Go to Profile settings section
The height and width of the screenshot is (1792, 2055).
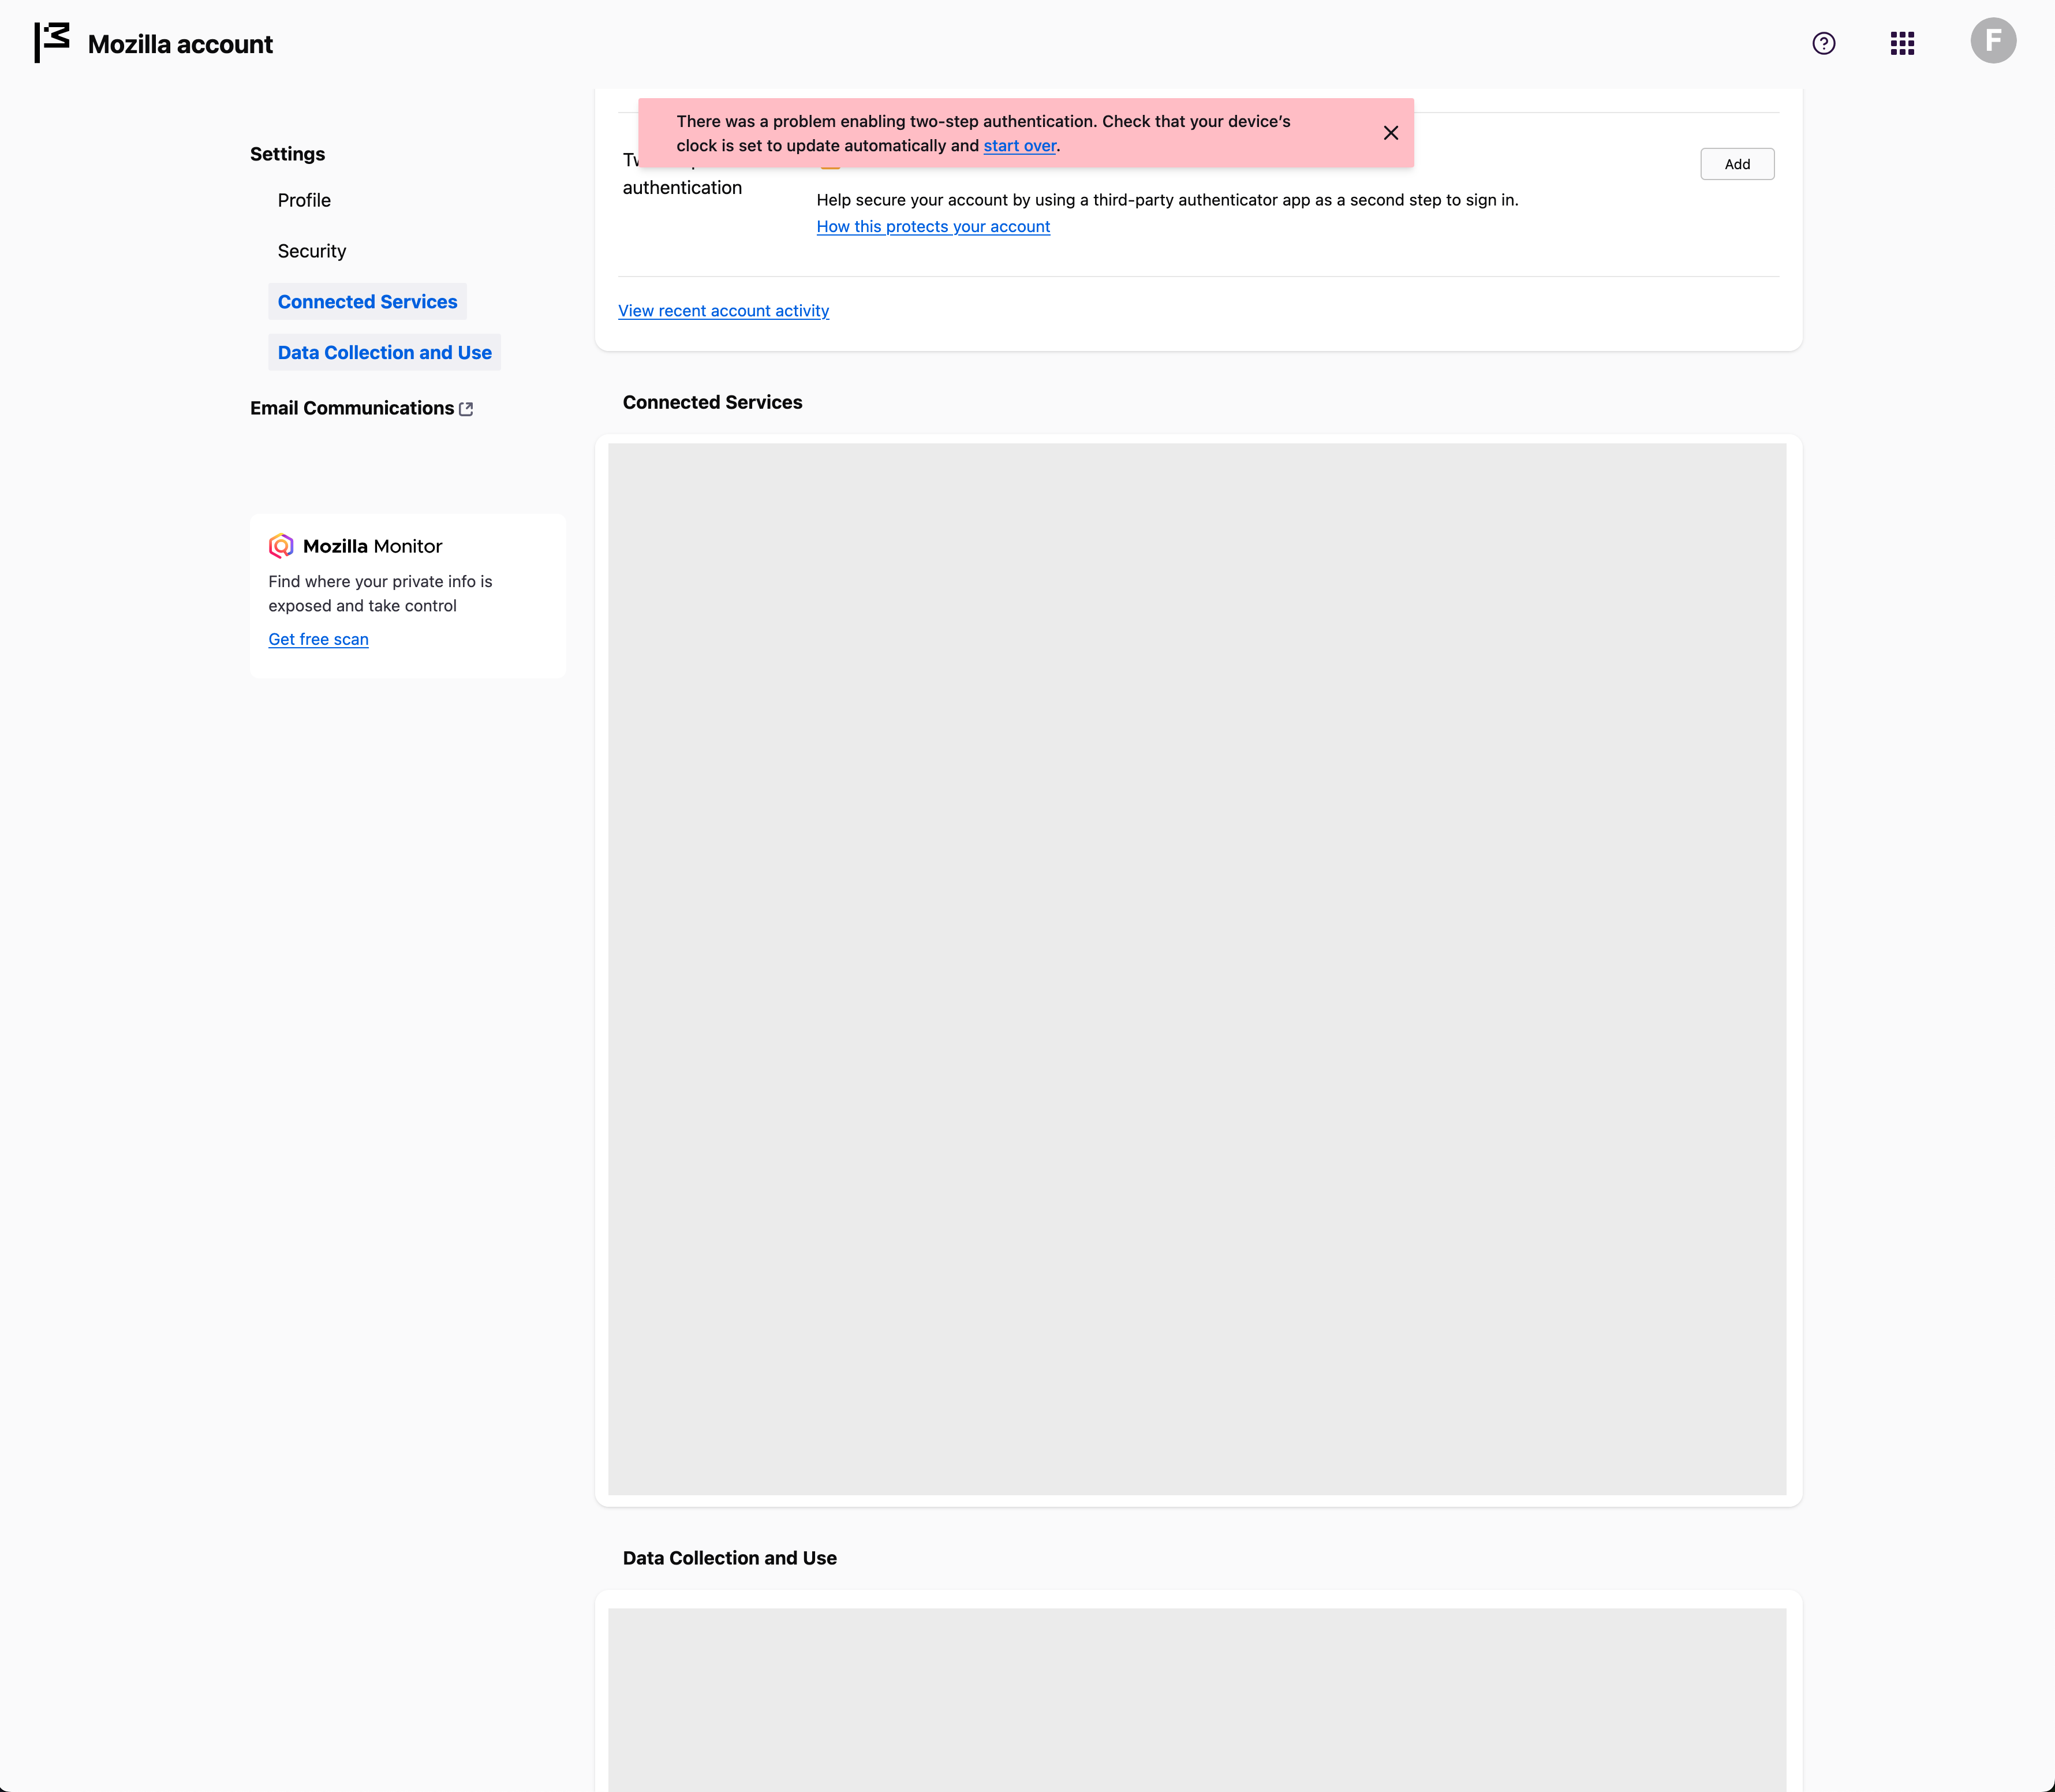[304, 200]
